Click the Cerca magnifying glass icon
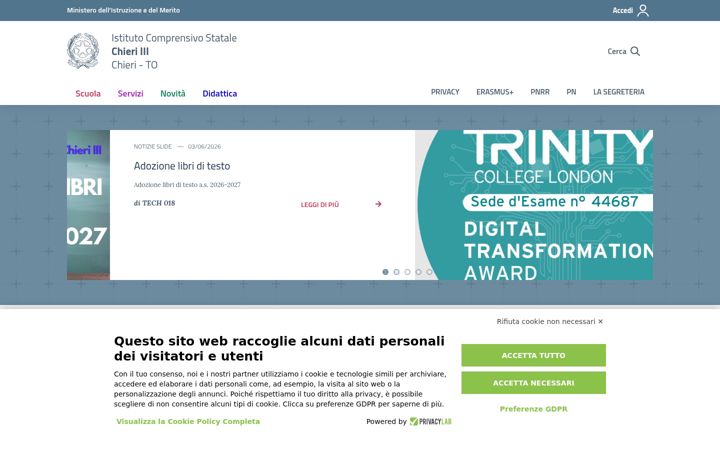This screenshot has width=720, height=450. pyautogui.click(x=635, y=51)
